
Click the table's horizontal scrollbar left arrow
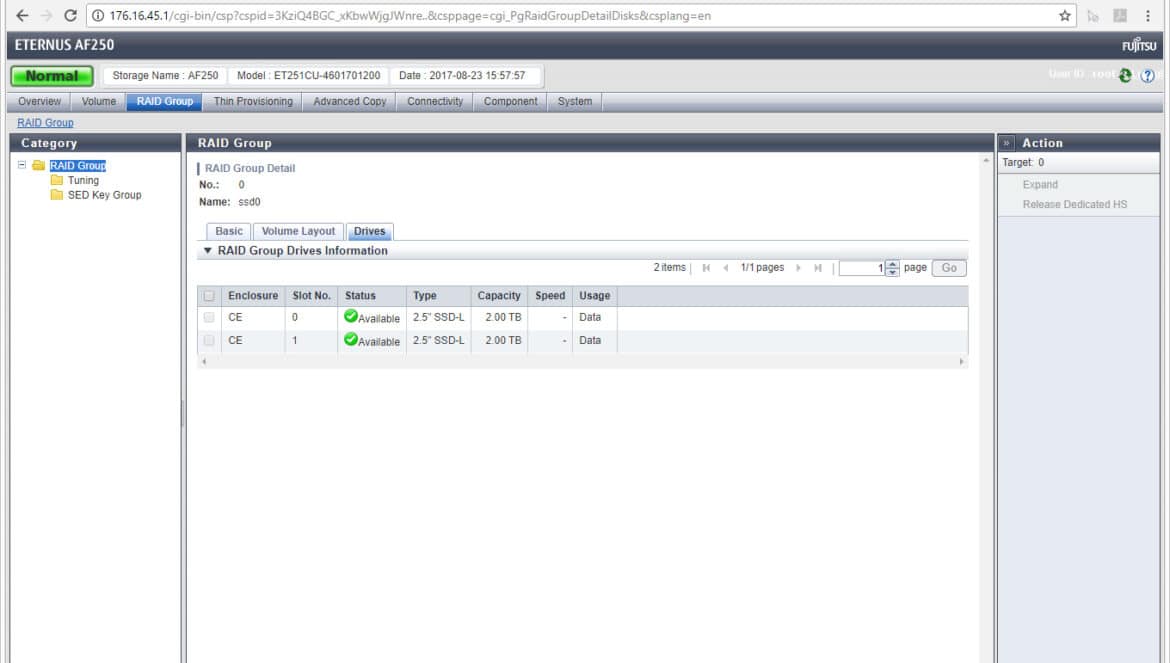coord(204,362)
